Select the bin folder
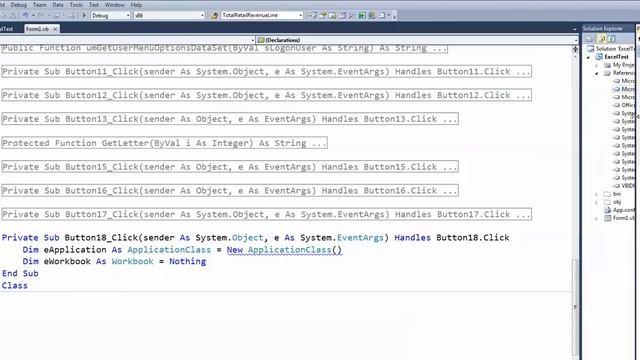The height and width of the screenshot is (360, 640). tap(613, 194)
